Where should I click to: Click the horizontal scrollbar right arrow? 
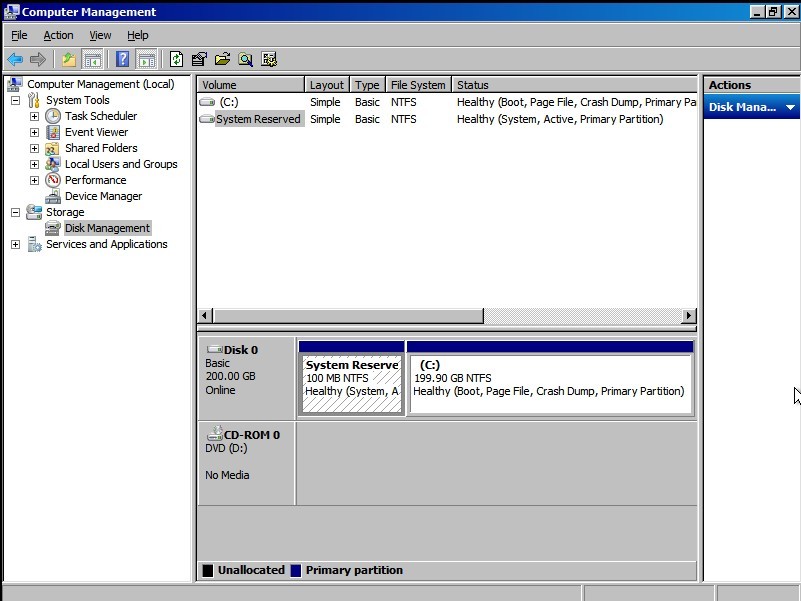[689, 315]
